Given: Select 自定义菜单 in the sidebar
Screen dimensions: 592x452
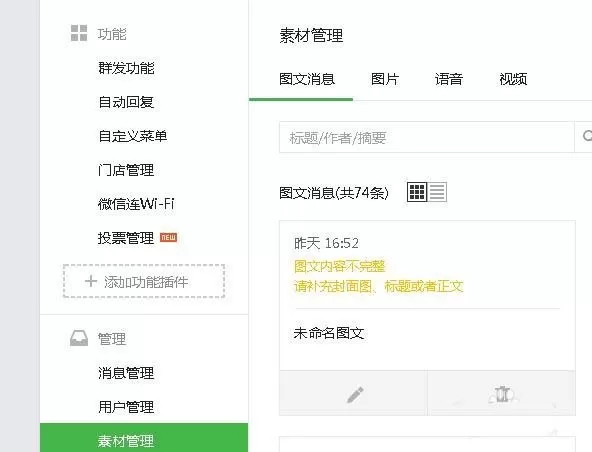Looking at the screenshot, I should click(x=133, y=136).
